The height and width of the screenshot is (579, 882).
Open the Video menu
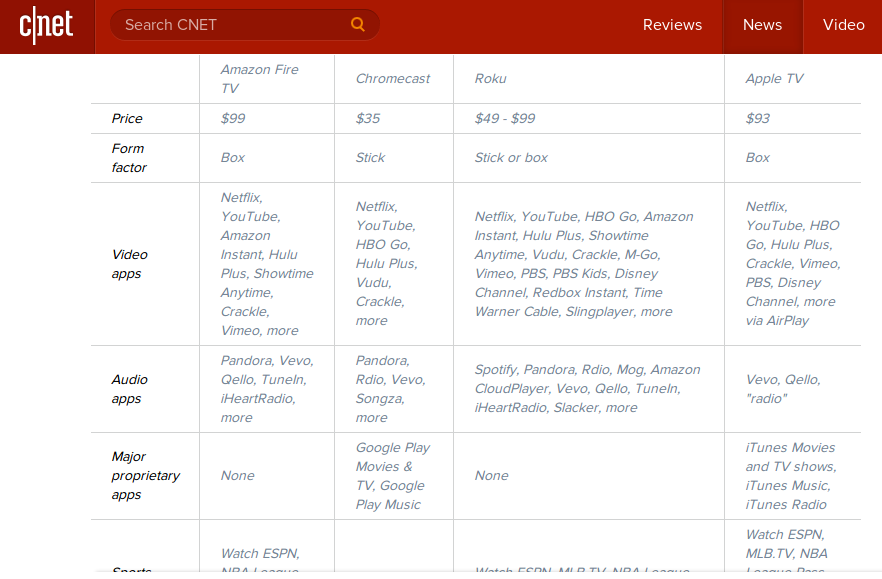[x=843, y=25]
